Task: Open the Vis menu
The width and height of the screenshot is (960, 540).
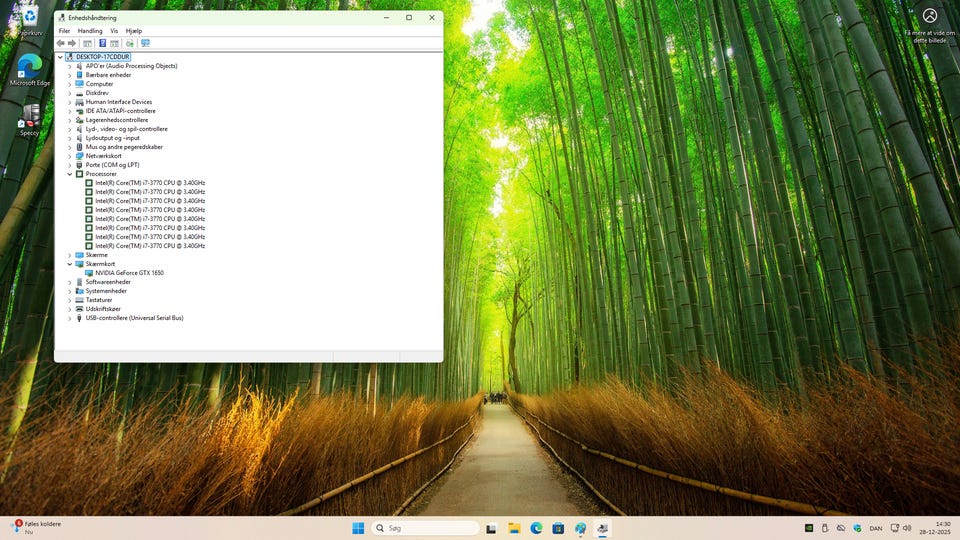Action: [114, 31]
